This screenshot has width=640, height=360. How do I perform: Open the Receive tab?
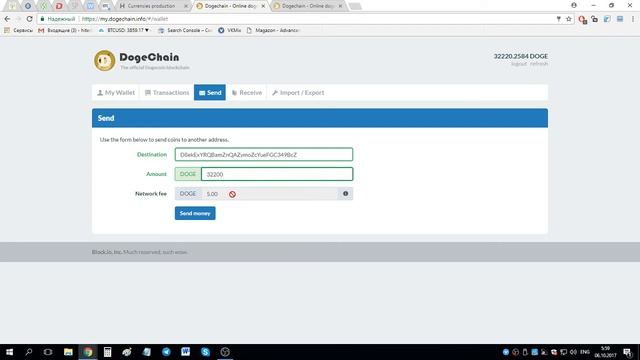click(x=247, y=93)
